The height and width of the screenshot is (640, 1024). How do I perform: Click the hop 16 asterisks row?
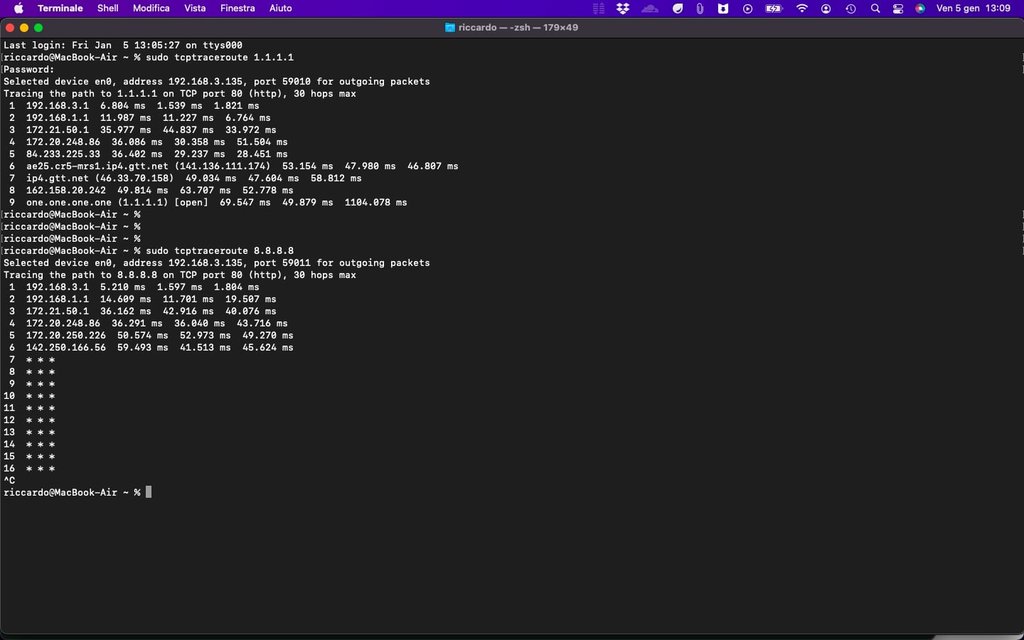29,468
